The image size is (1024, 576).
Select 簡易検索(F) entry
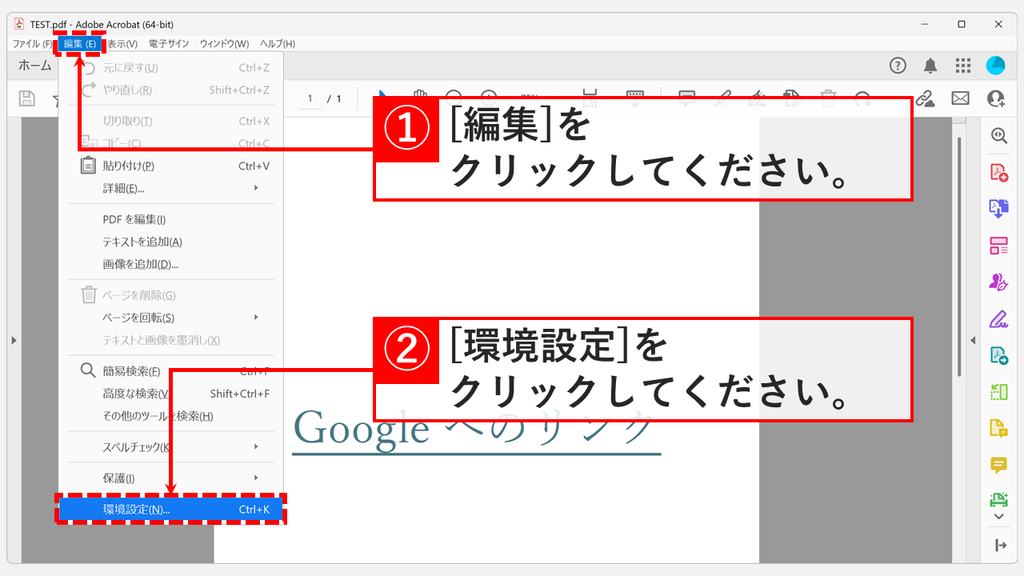tap(171, 371)
